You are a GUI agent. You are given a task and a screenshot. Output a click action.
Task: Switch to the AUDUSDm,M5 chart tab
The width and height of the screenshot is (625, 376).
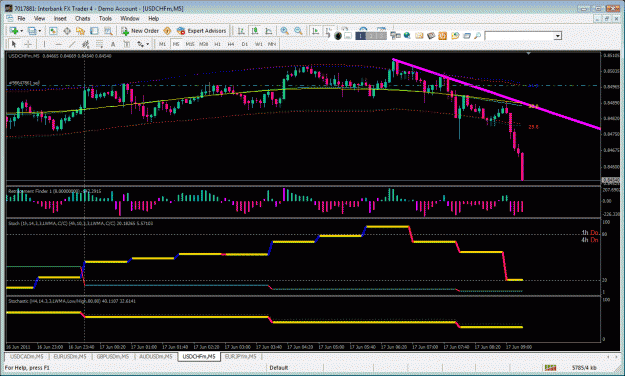pyautogui.click(x=155, y=356)
